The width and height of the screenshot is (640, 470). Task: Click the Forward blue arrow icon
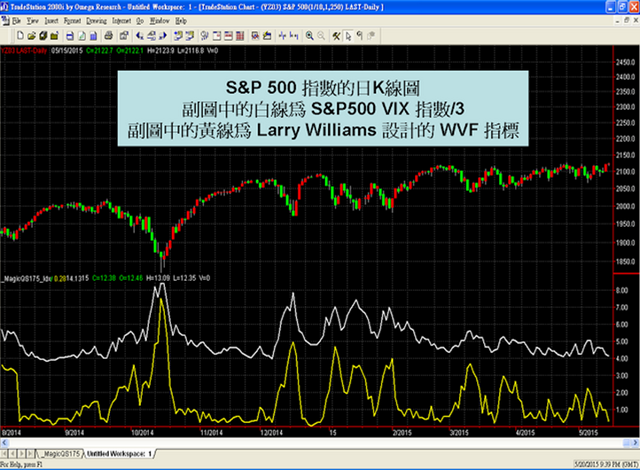click(163, 36)
